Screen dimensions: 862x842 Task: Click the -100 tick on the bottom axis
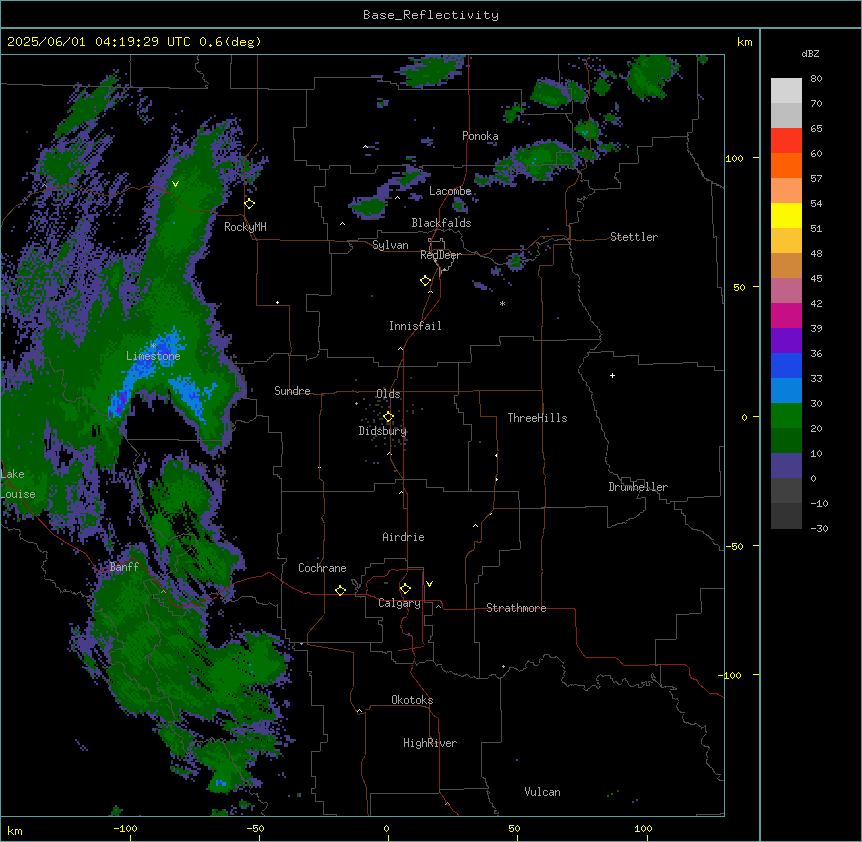click(x=125, y=828)
